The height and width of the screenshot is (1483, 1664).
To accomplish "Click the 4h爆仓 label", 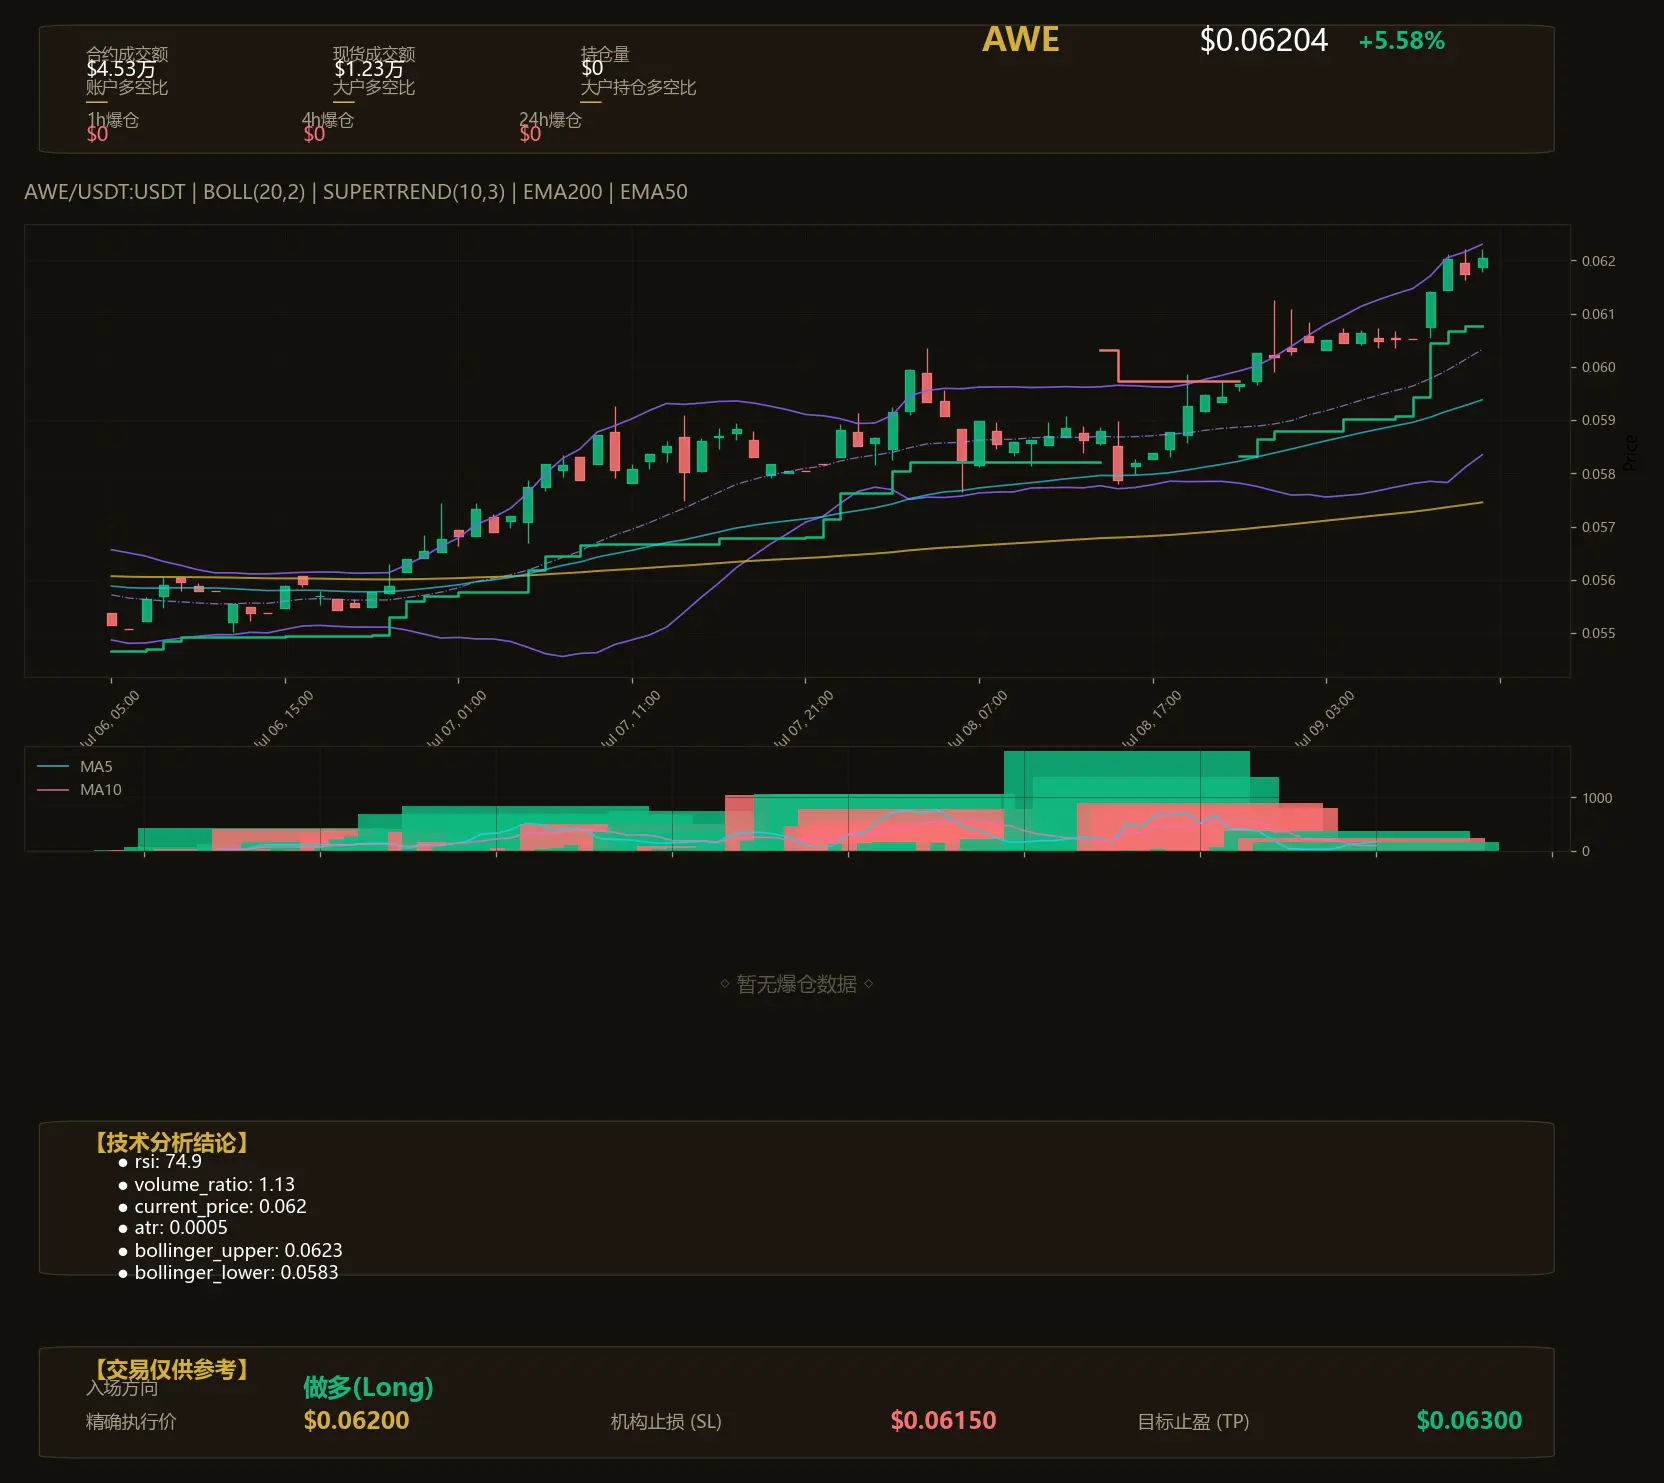I will click(328, 120).
